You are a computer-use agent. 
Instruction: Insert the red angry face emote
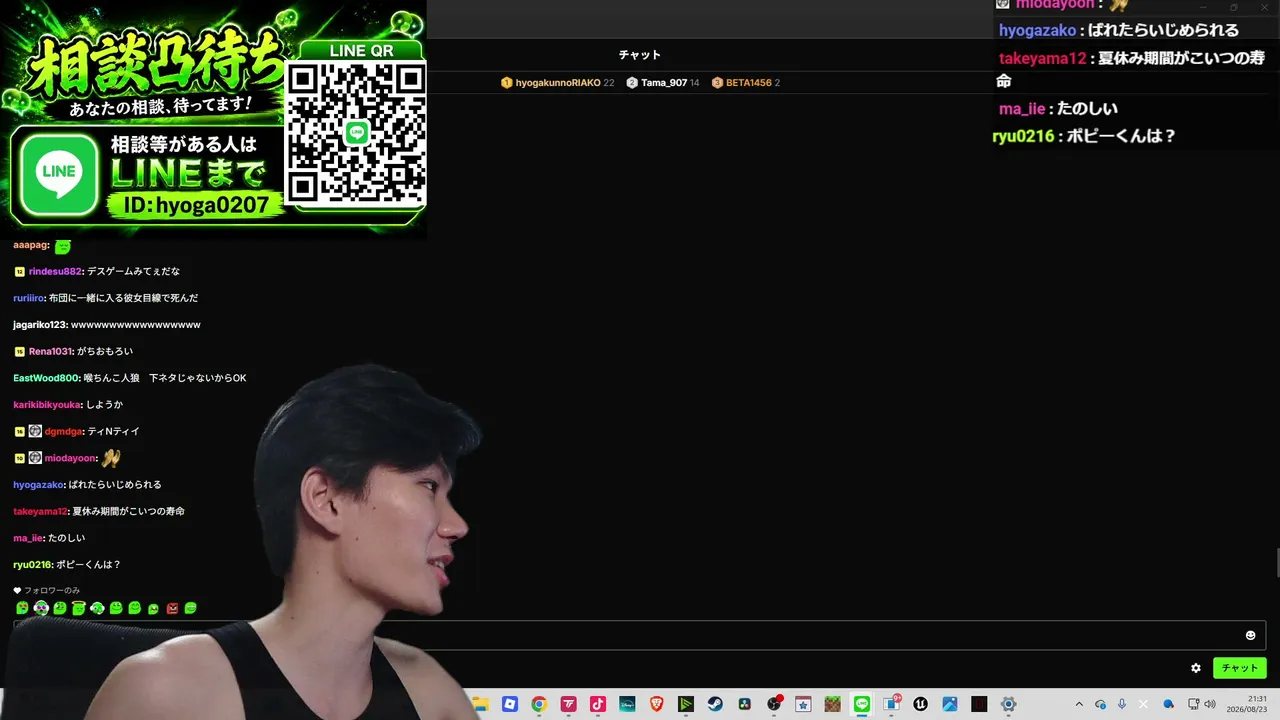[172, 608]
